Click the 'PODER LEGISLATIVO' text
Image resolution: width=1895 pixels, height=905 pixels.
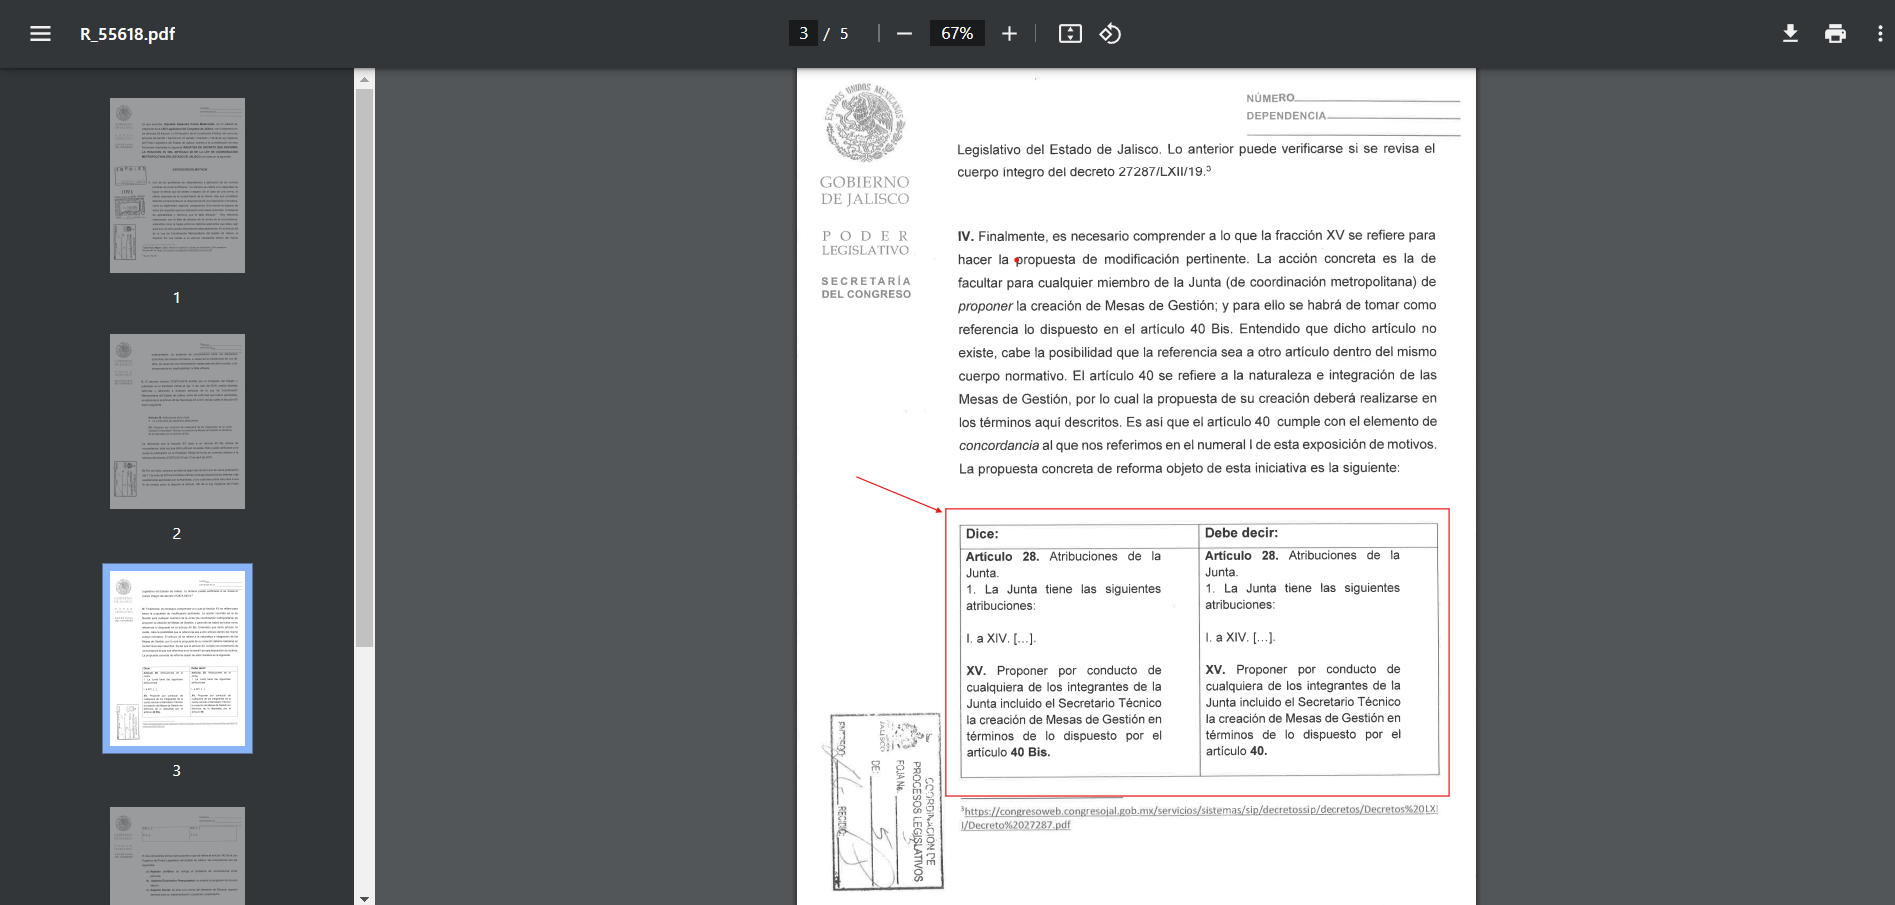[866, 243]
